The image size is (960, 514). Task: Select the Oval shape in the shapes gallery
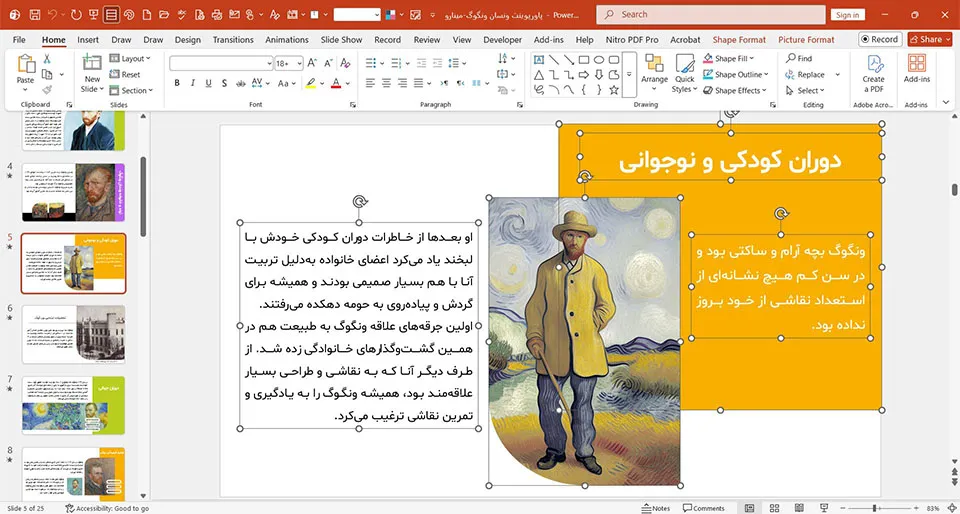point(599,59)
